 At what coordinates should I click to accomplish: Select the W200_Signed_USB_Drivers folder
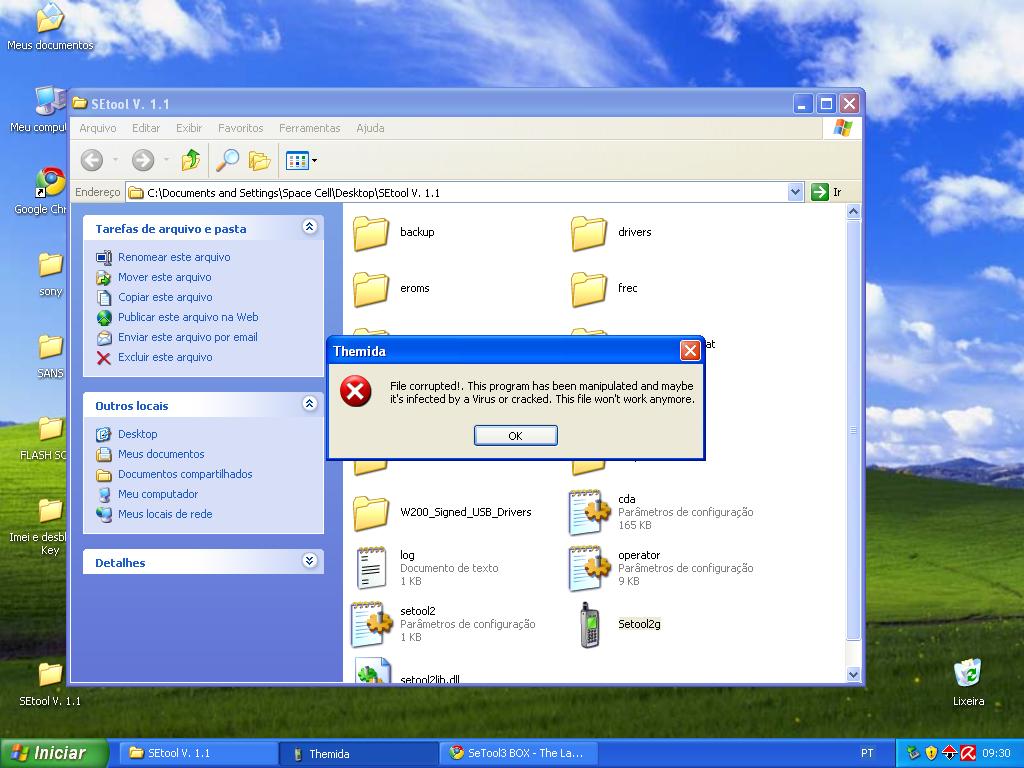click(371, 513)
